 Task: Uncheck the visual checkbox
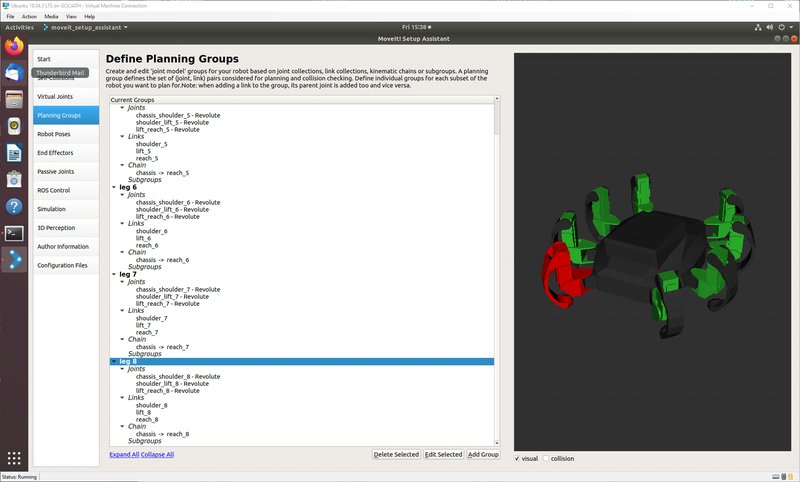point(517,459)
